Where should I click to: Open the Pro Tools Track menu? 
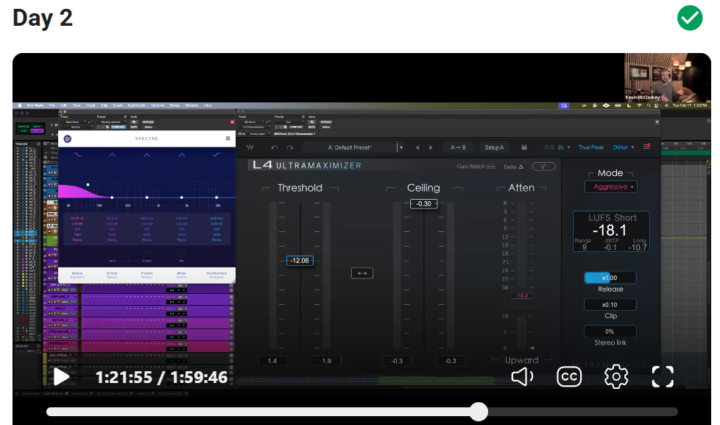(x=91, y=106)
